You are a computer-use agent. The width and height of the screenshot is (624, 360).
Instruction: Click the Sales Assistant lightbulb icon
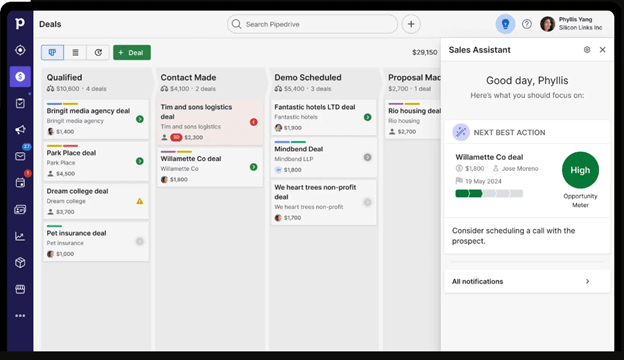[505, 24]
